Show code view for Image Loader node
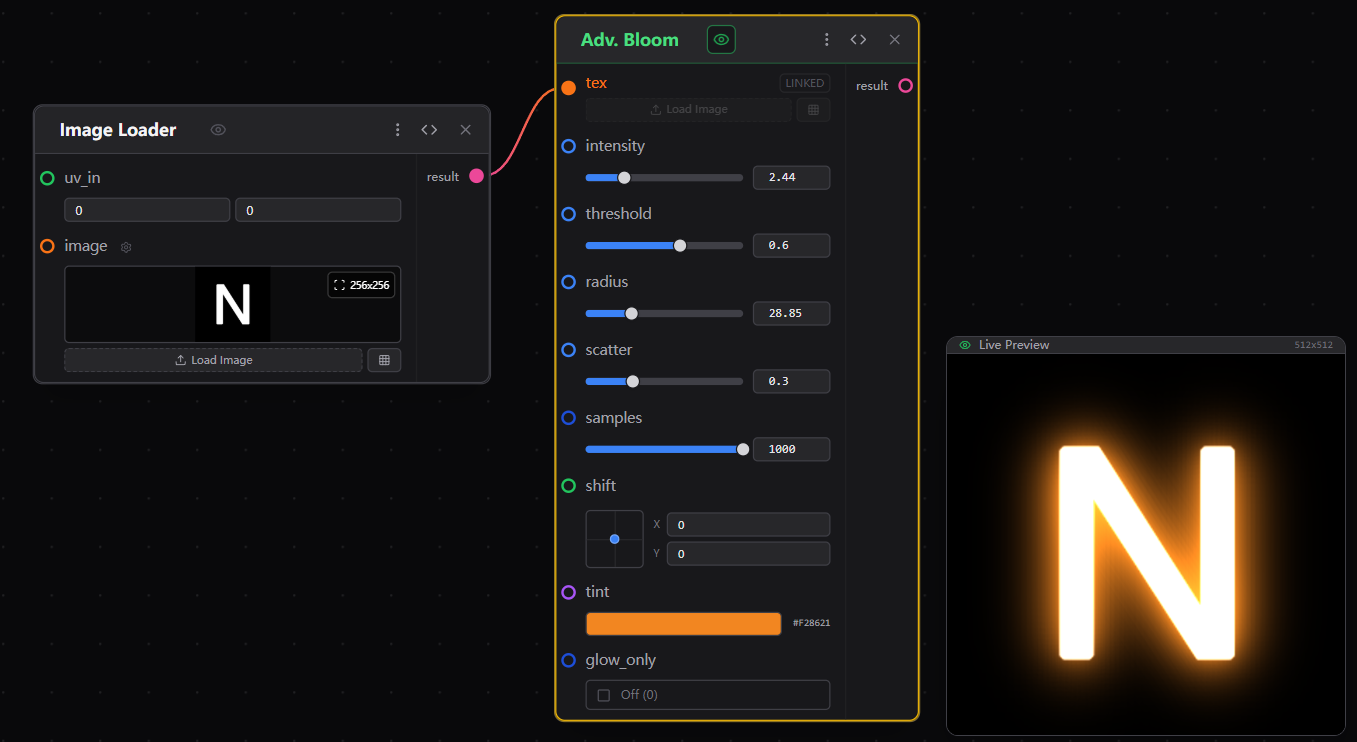Image resolution: width=1357 pixels, height=742 pixels. pos(429,130)
